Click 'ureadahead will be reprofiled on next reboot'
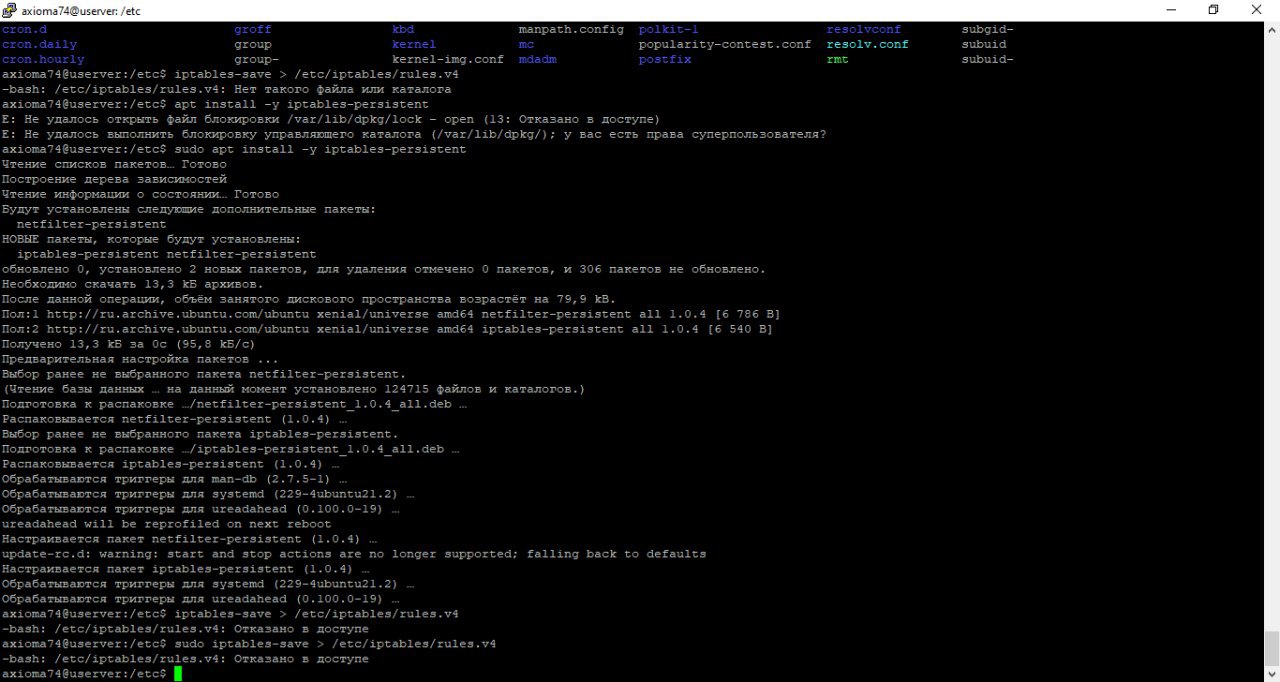Viewport: 1280px width, 682px height. pos(166,524)
